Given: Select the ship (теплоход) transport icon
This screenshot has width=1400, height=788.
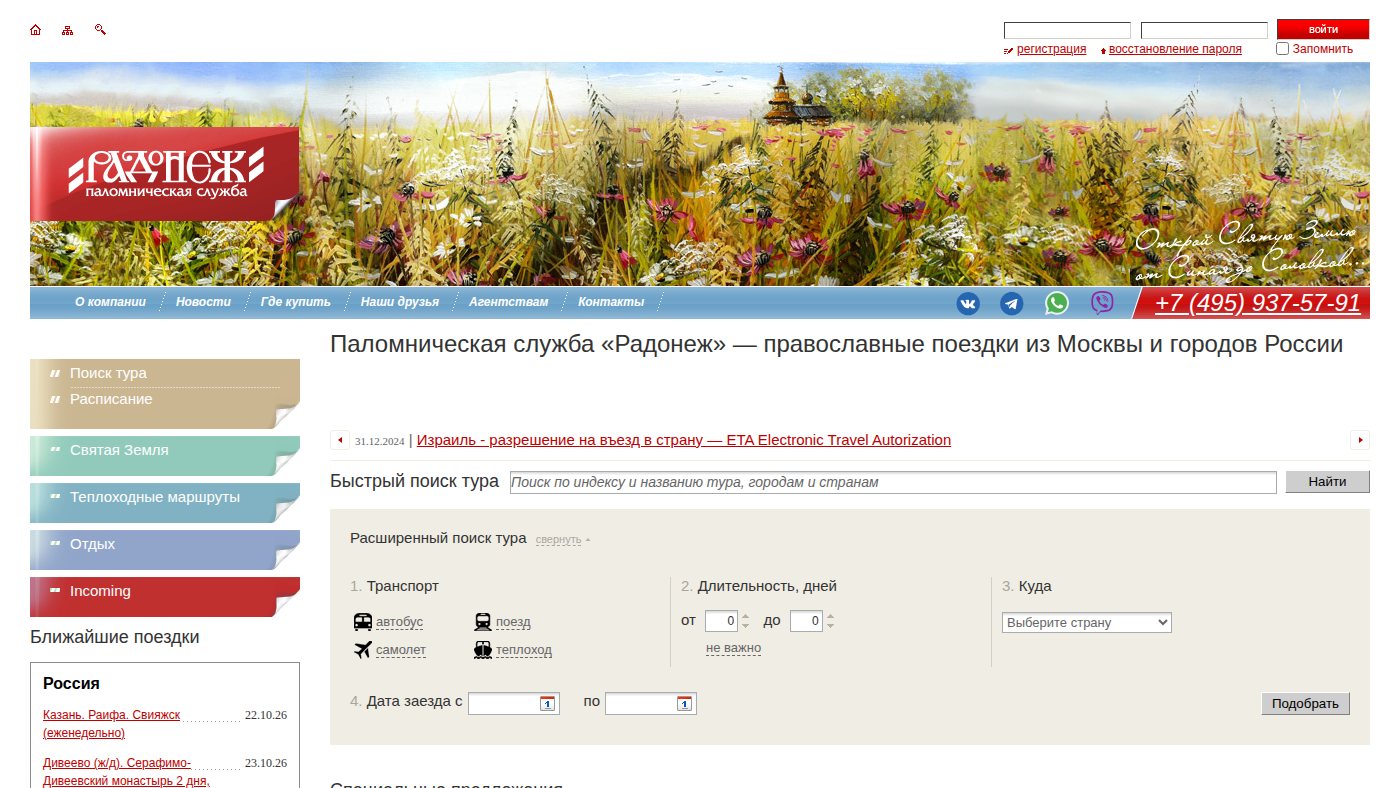Looking at the screenshot, I should pos(483,650).
